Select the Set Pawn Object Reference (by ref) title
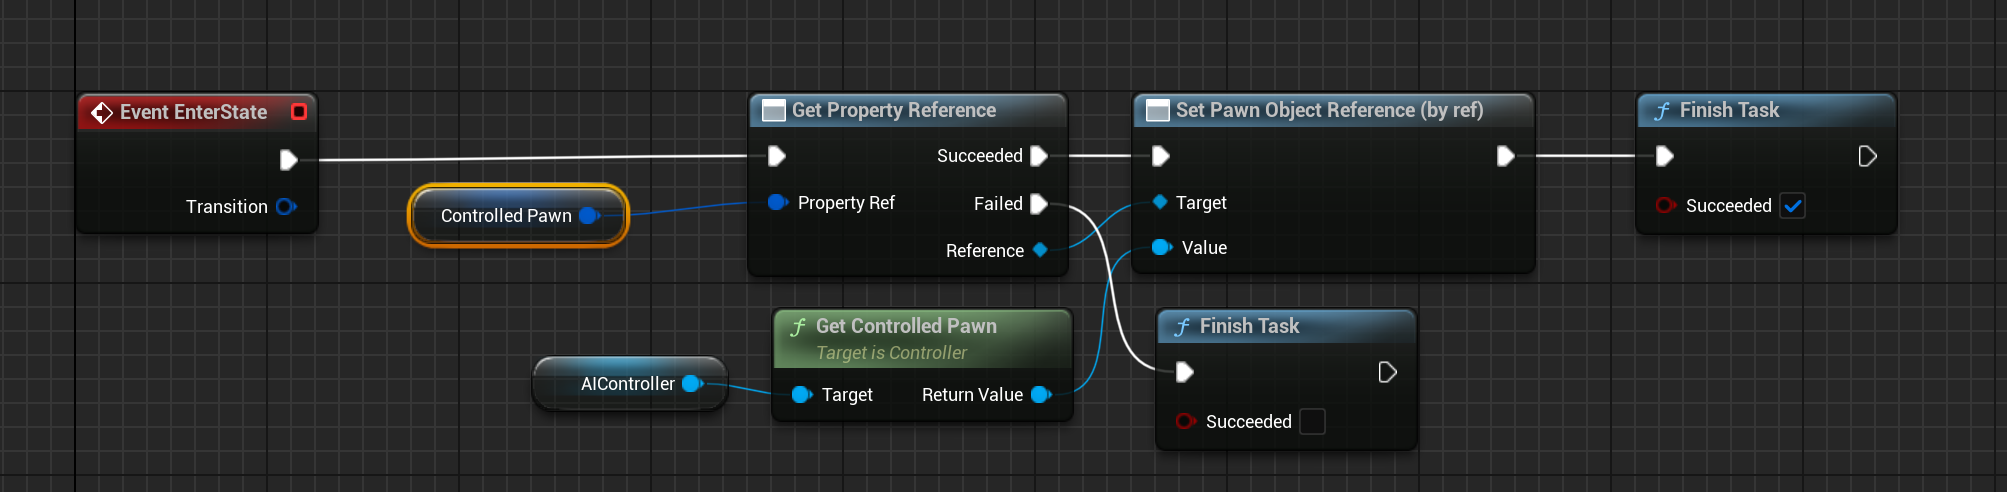2007x492 pixels. click(1329, 111)
